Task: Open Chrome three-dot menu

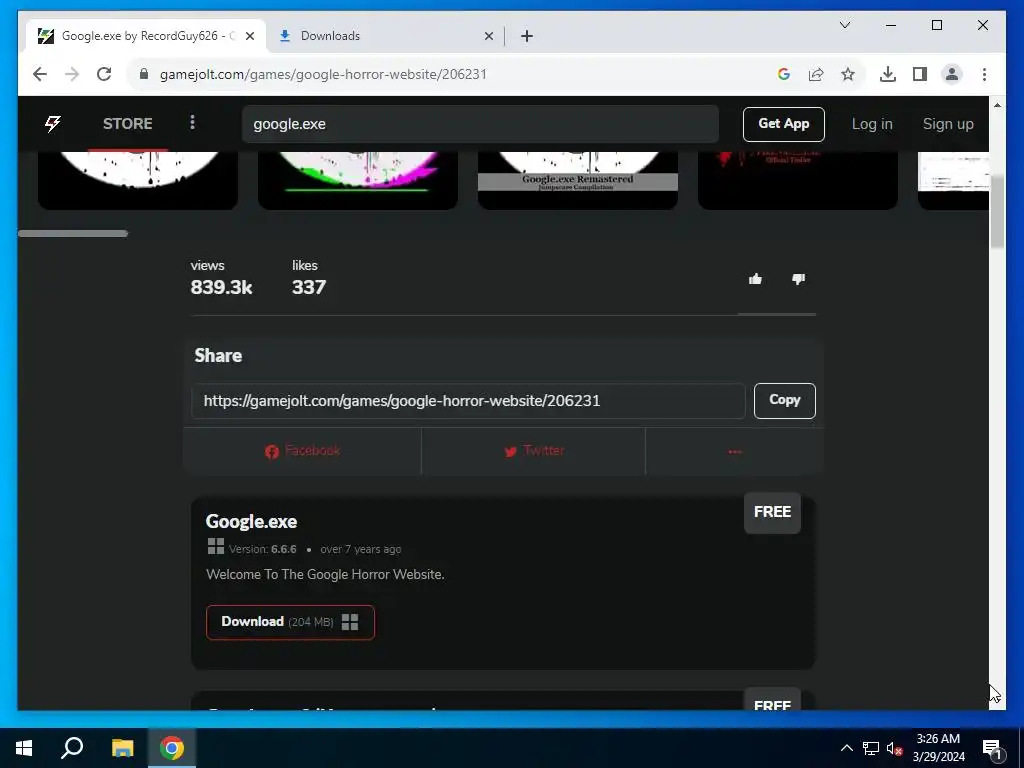Action: (984, 74)
